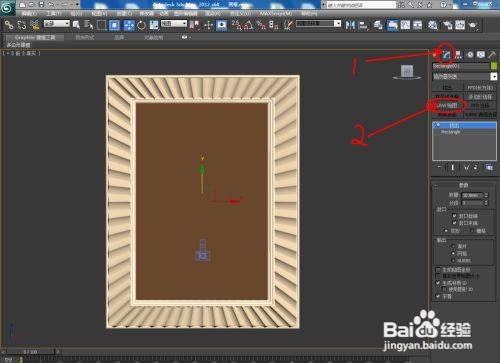The height and width of the screenshot is (363, 500).
Task: Open the Render Setup icon
Action: coord(447,25)
